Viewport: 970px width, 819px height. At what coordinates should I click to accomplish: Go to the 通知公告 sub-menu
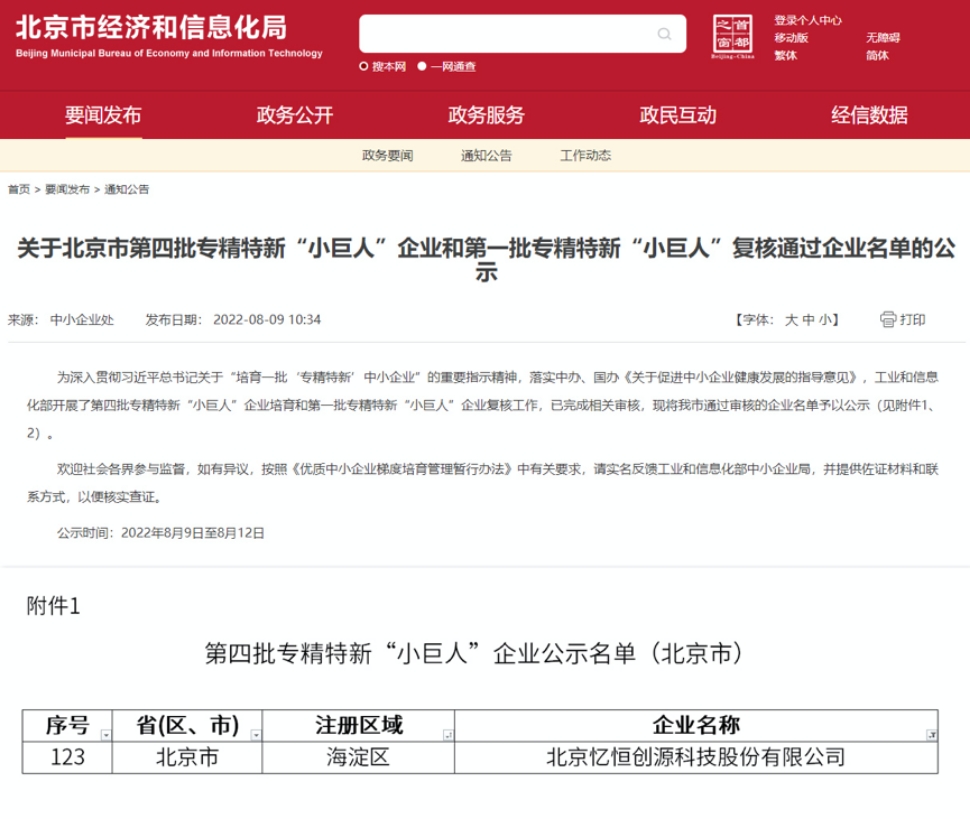[486, 155]
